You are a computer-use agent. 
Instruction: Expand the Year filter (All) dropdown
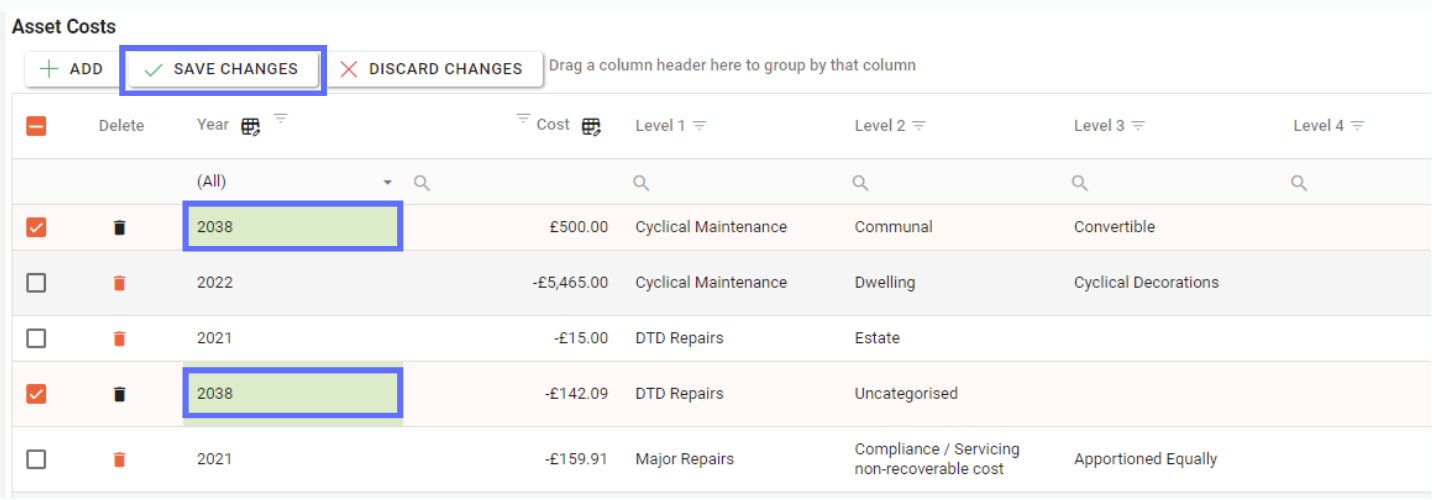387,183
